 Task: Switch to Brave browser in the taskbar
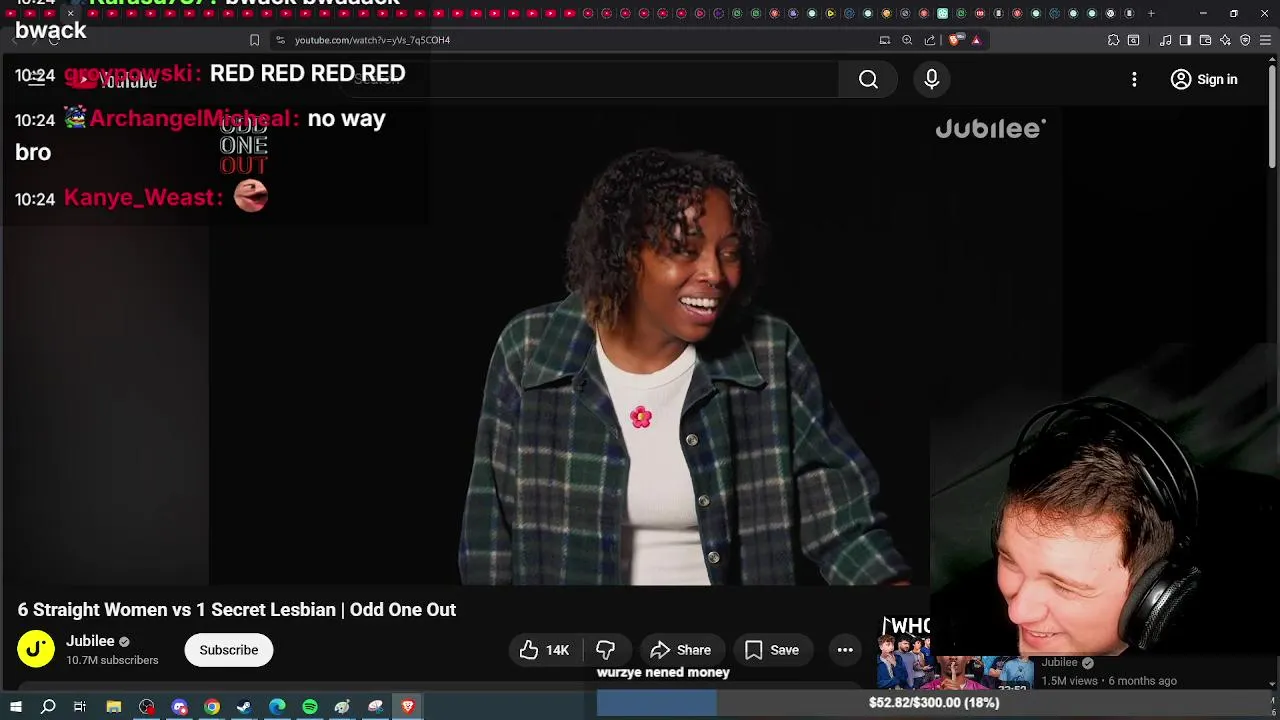[408, 707]
